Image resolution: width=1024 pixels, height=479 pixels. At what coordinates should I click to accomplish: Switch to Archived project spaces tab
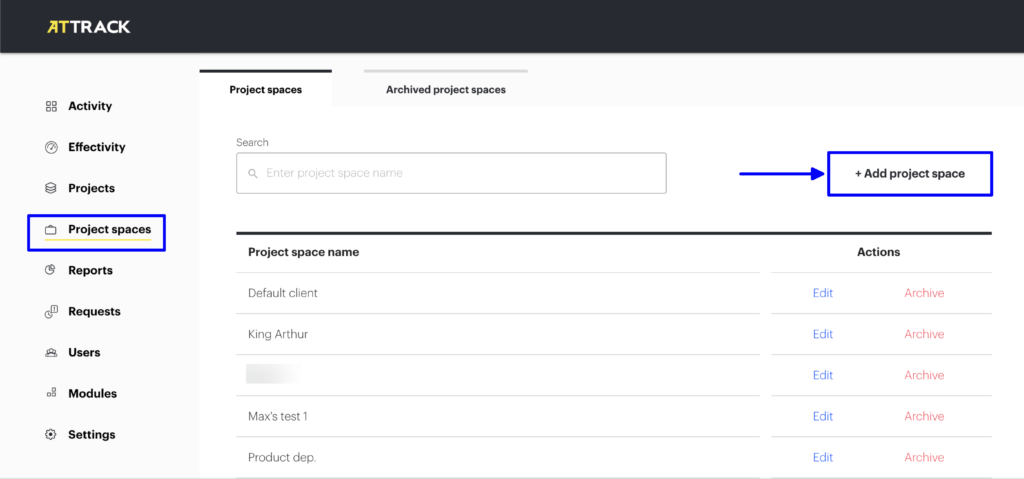coord(446,90)
